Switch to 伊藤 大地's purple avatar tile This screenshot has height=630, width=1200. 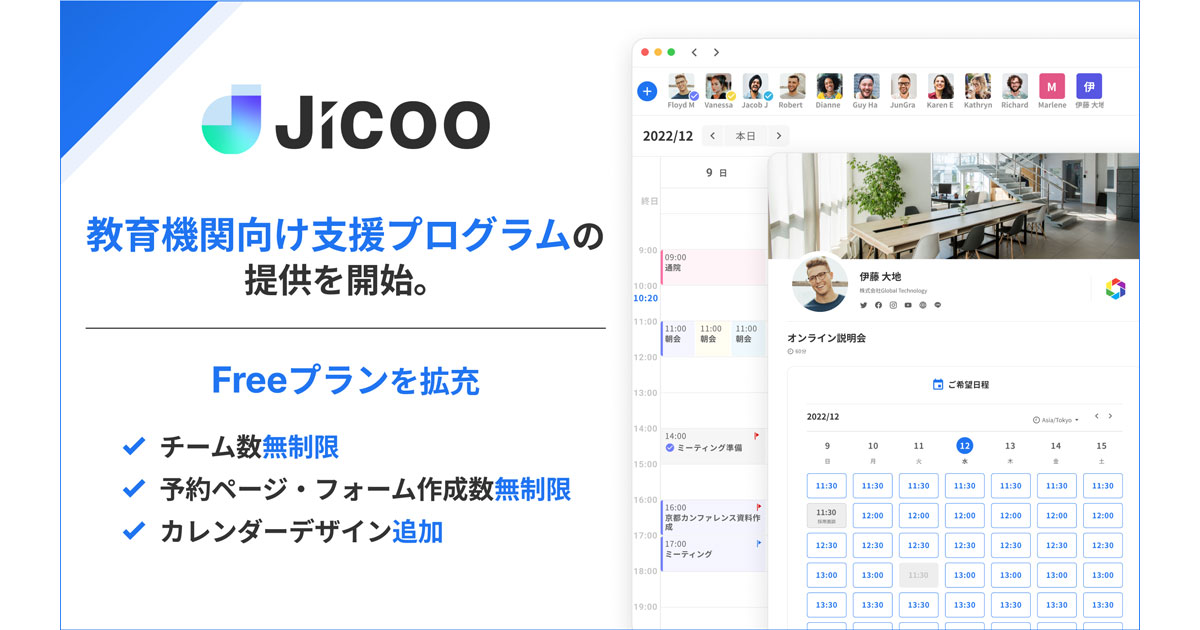[1087, 86]
